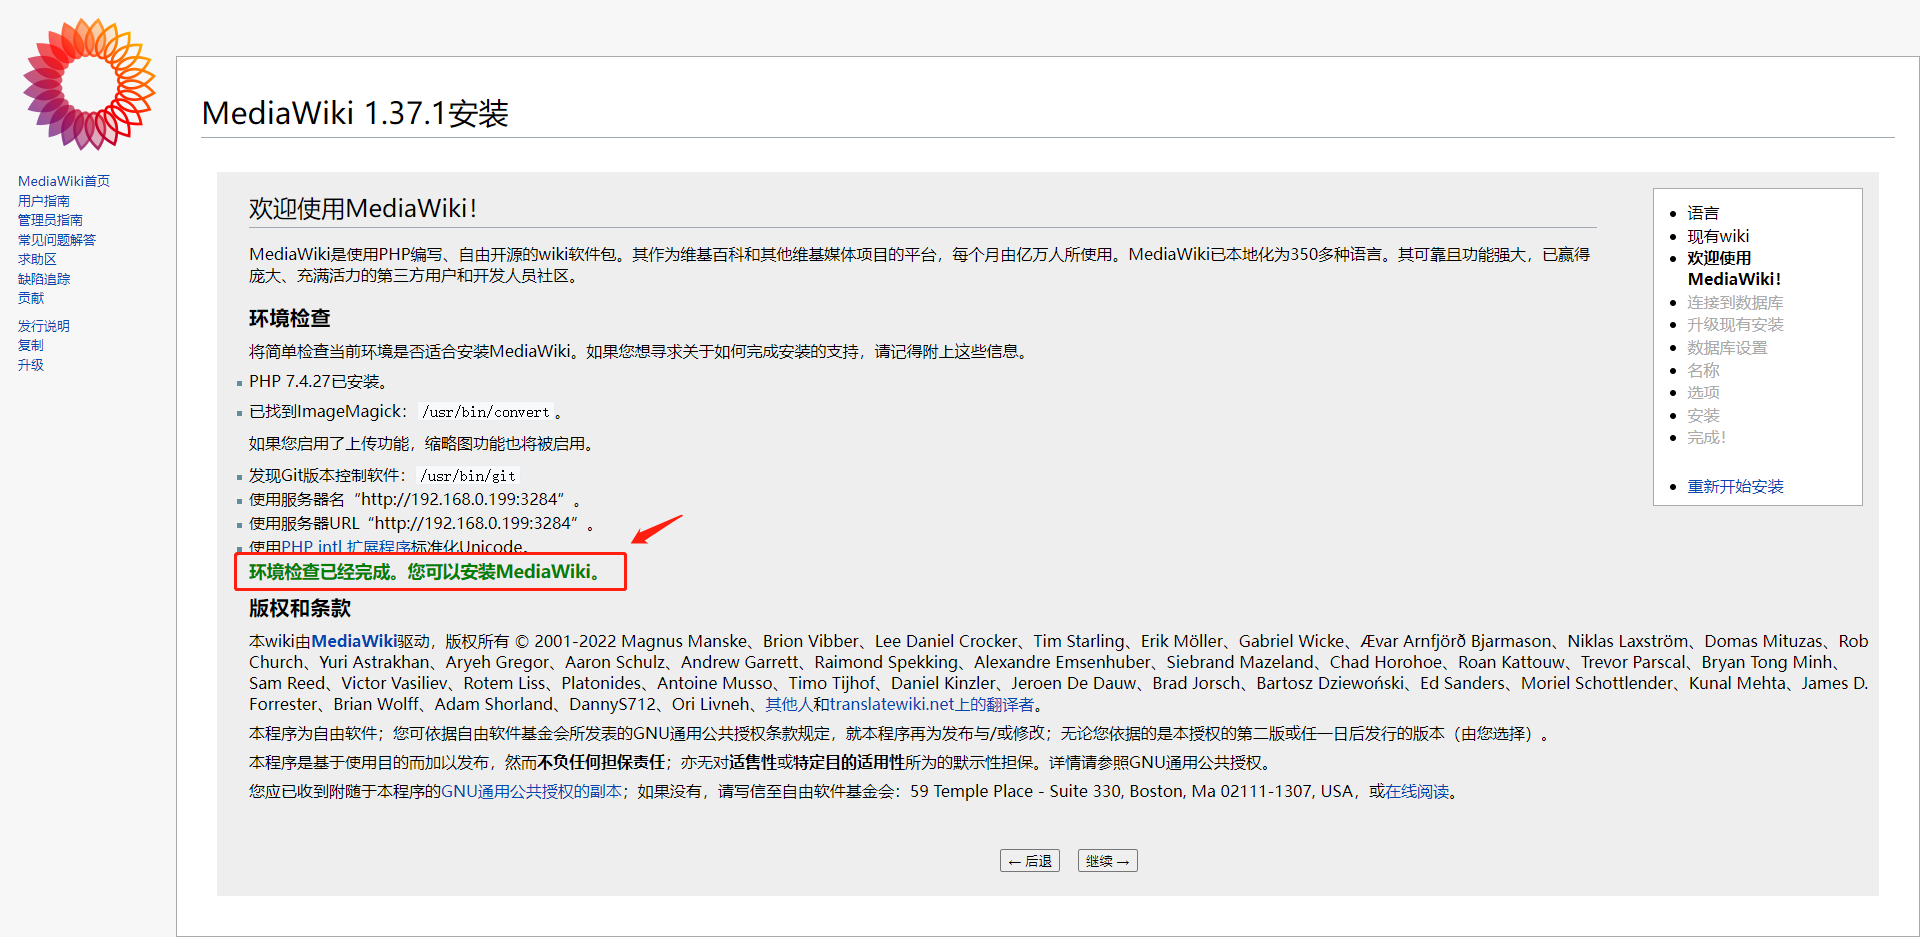Open the 管理员指南 sidebar link
Image resolution: width=1920 pixels, height=937 pixels.
50,219
